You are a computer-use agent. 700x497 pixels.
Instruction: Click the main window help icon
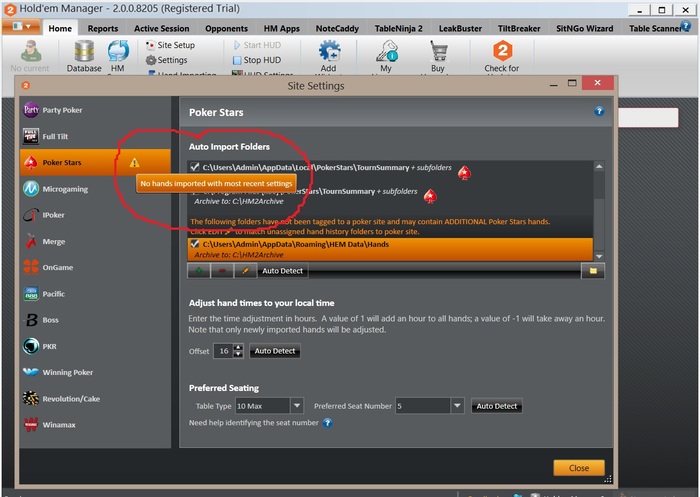(x=685, y=26)
